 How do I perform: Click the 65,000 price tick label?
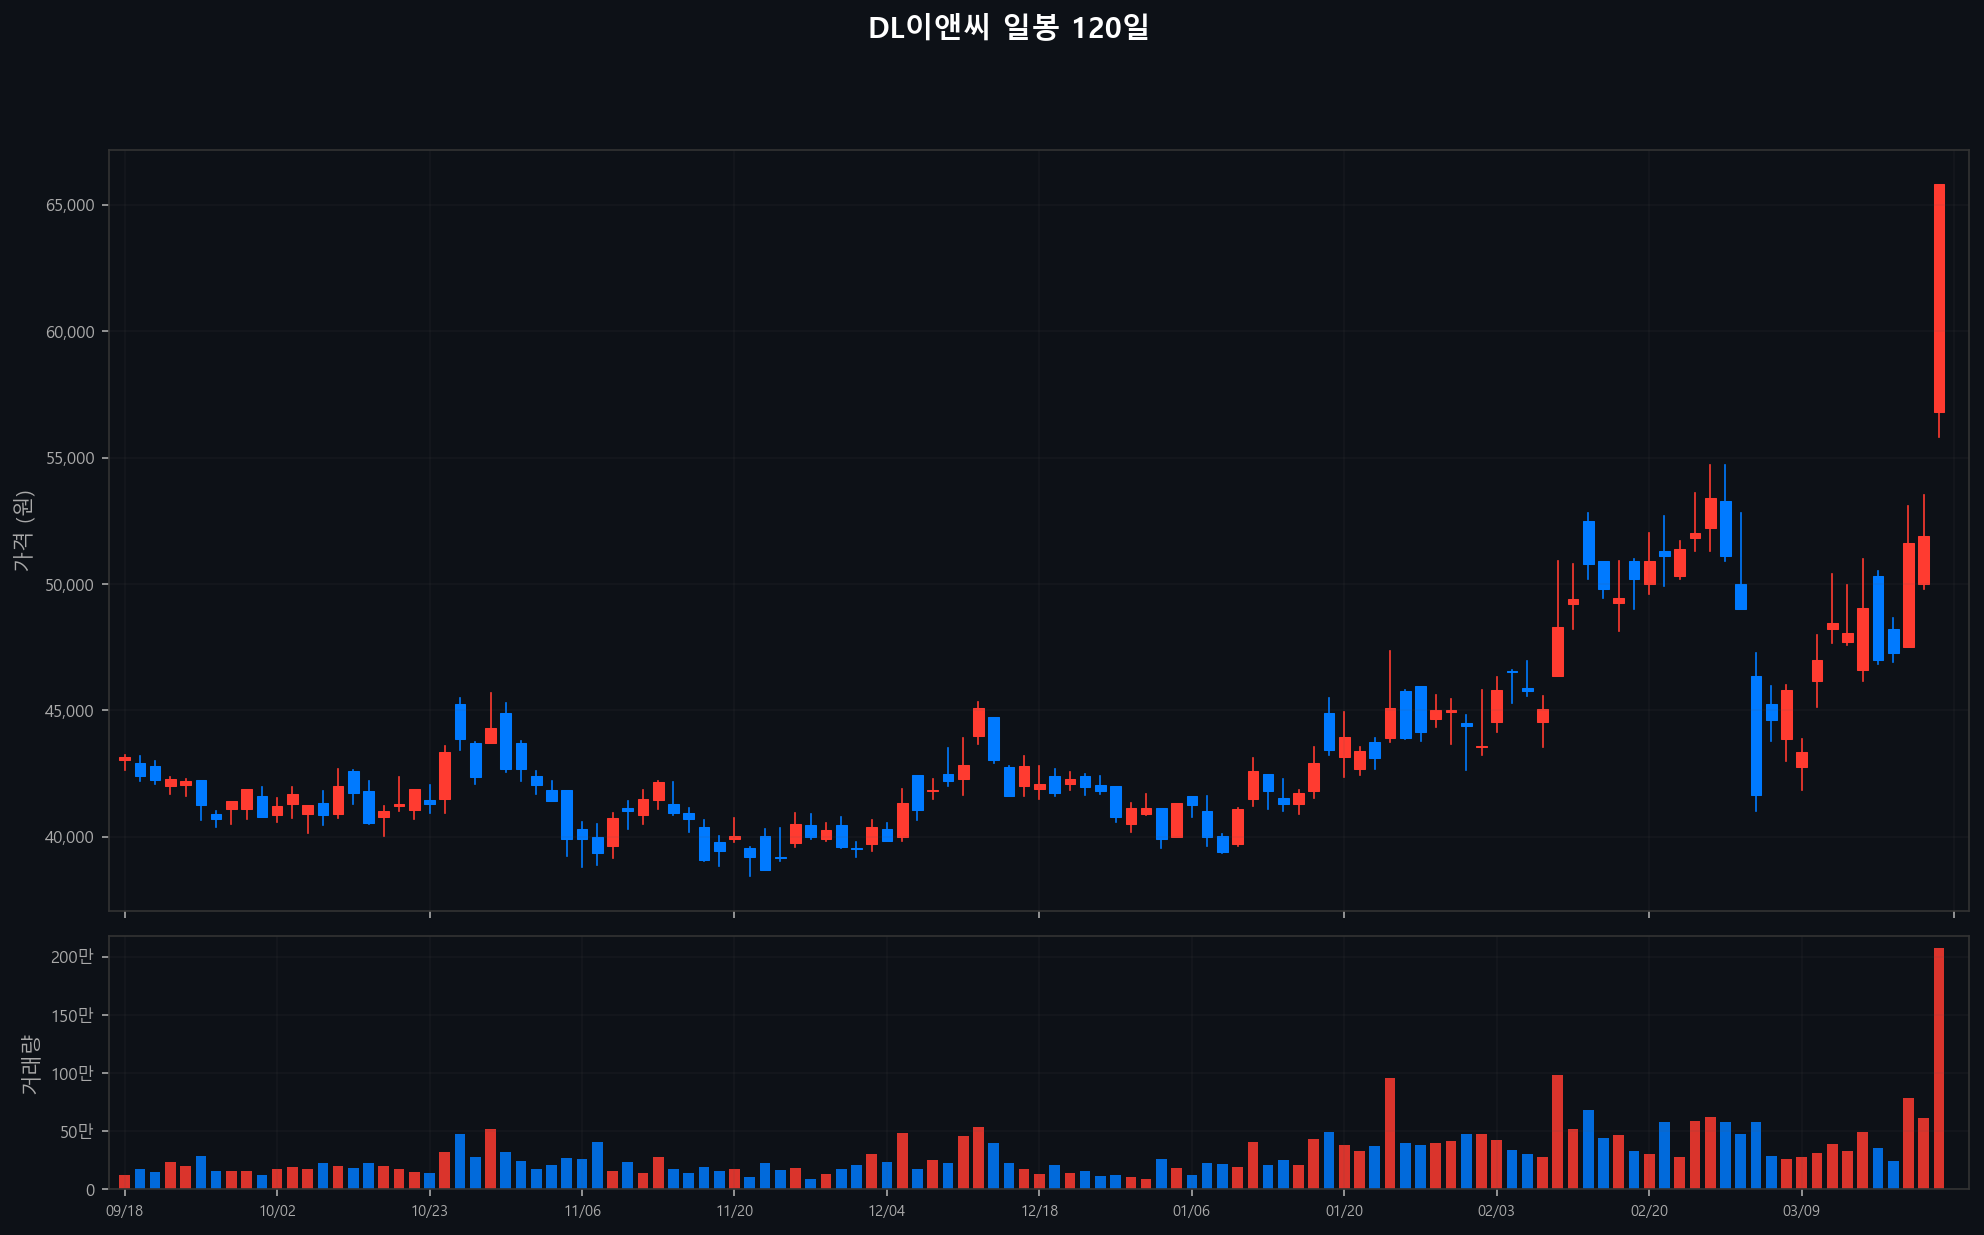[x=70, y=206]
